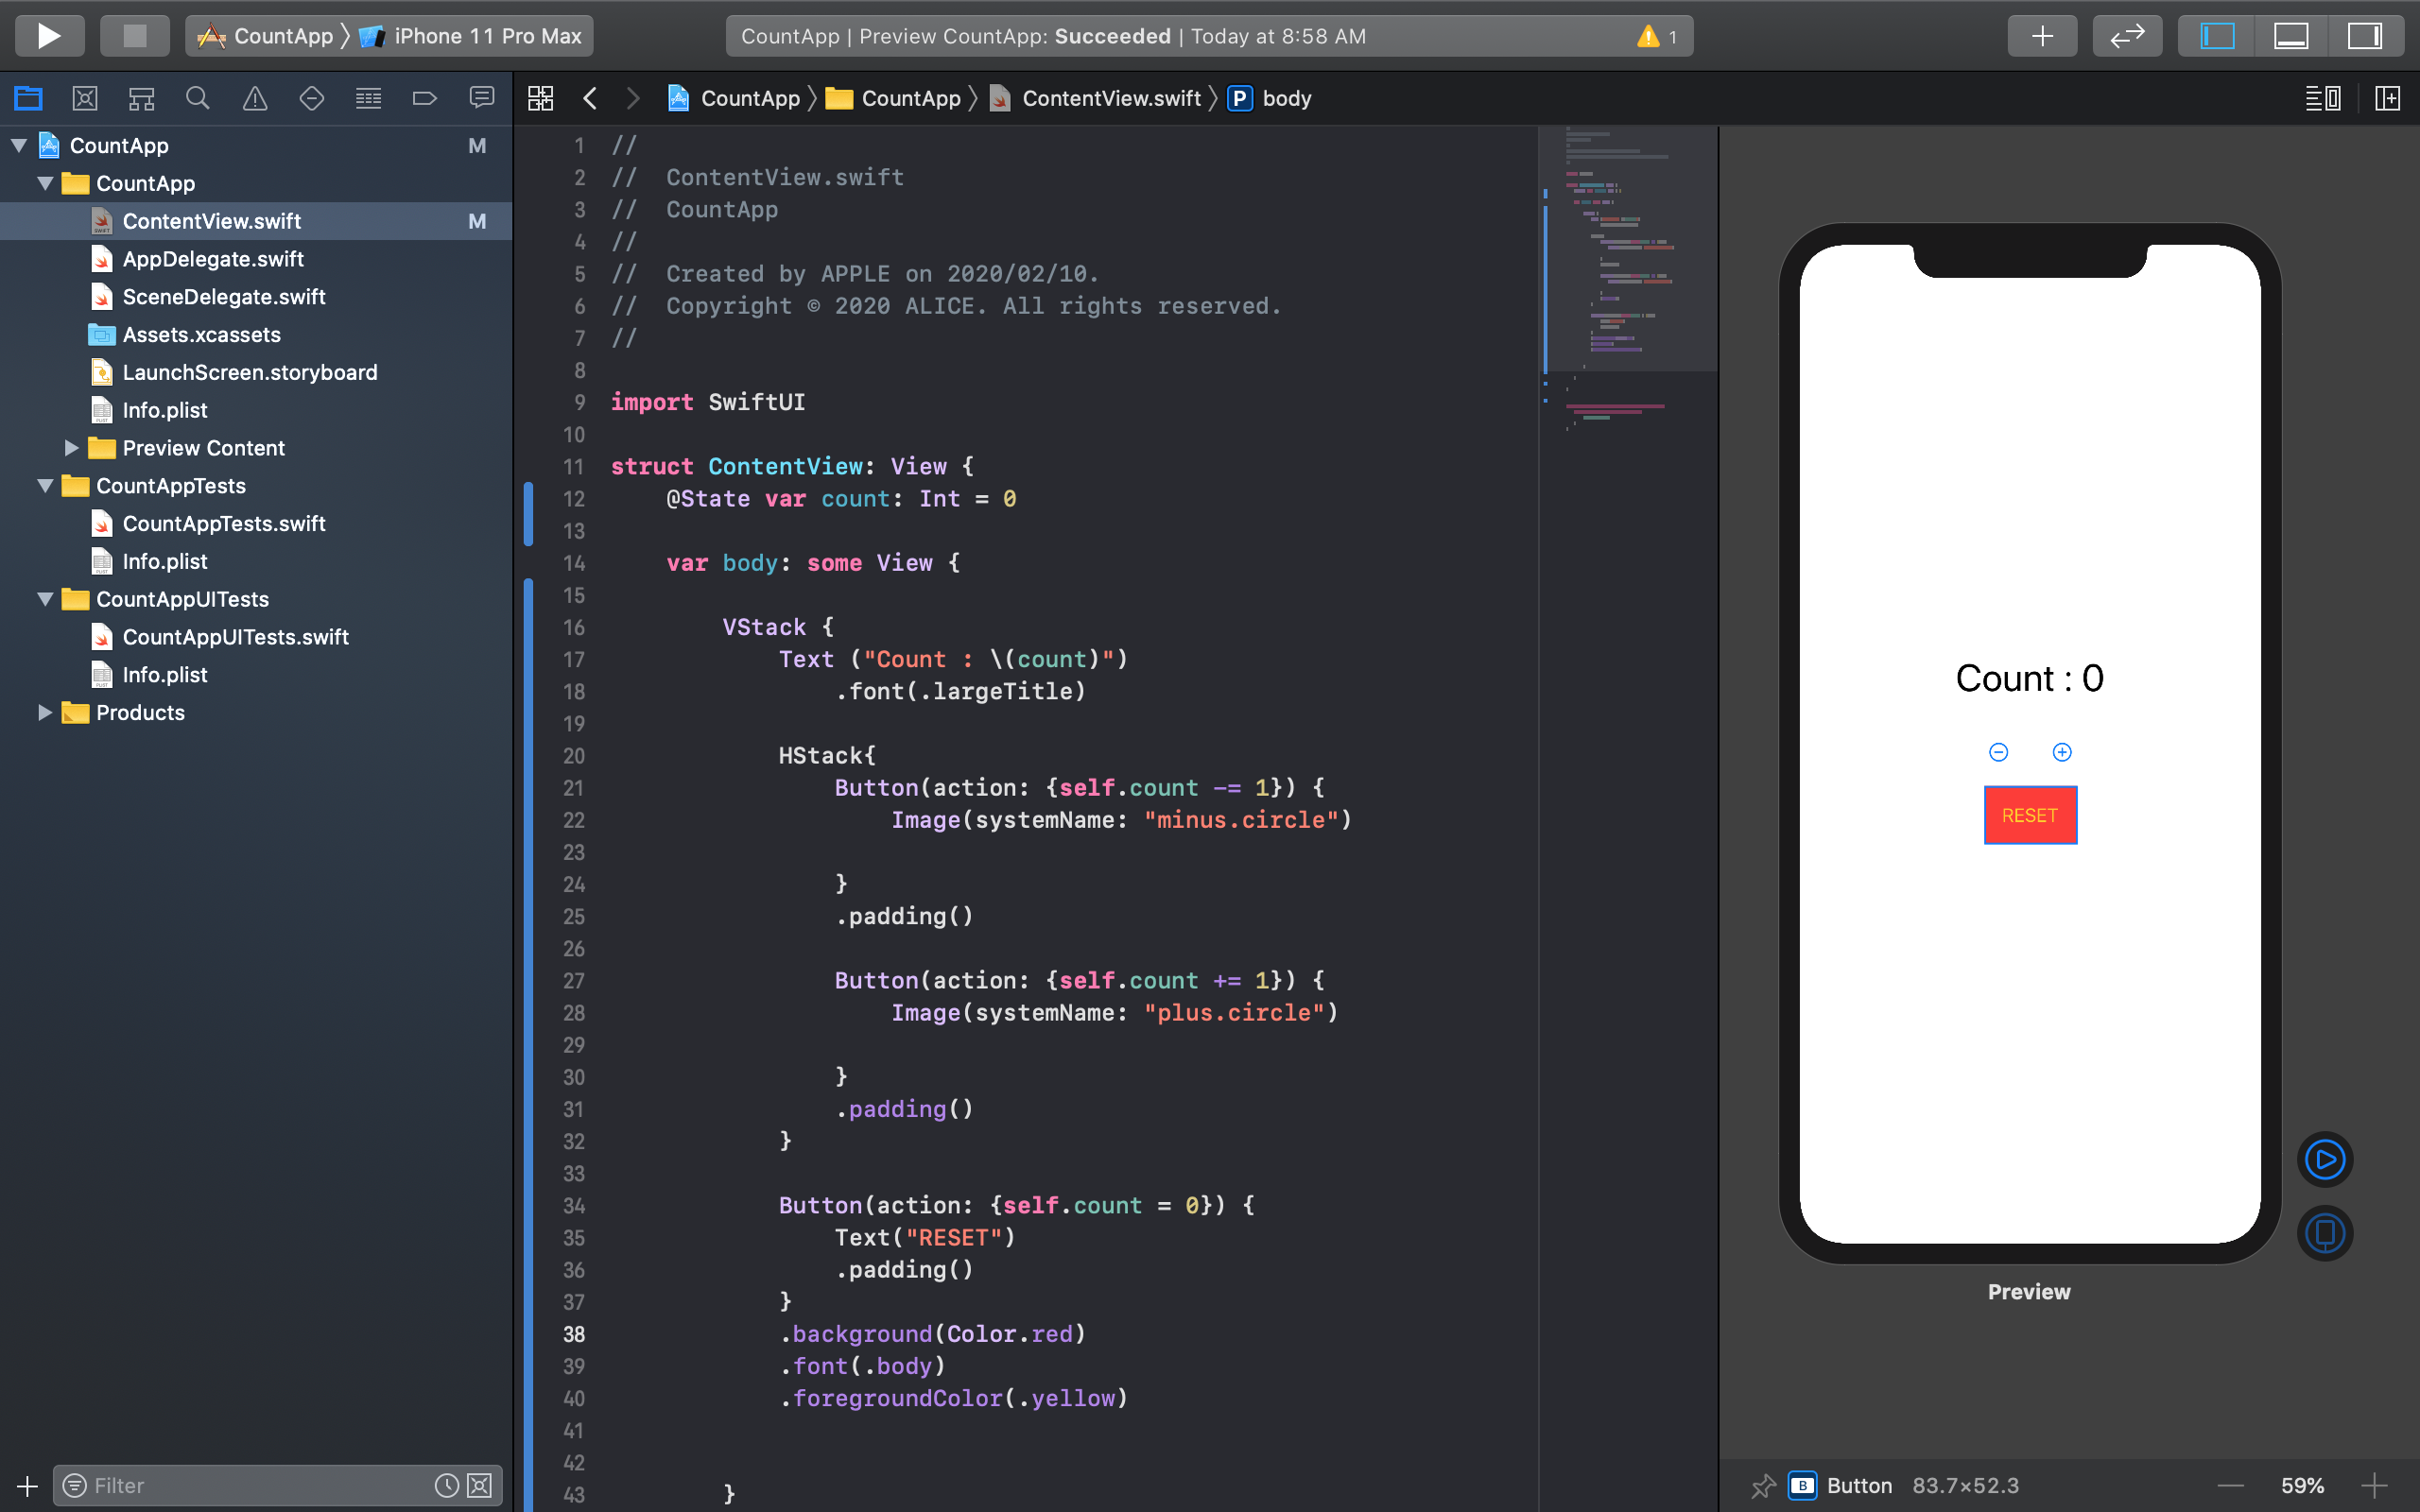Click the Library plus button in the toolbar

pyautogui.click(x=2042, y=36)
